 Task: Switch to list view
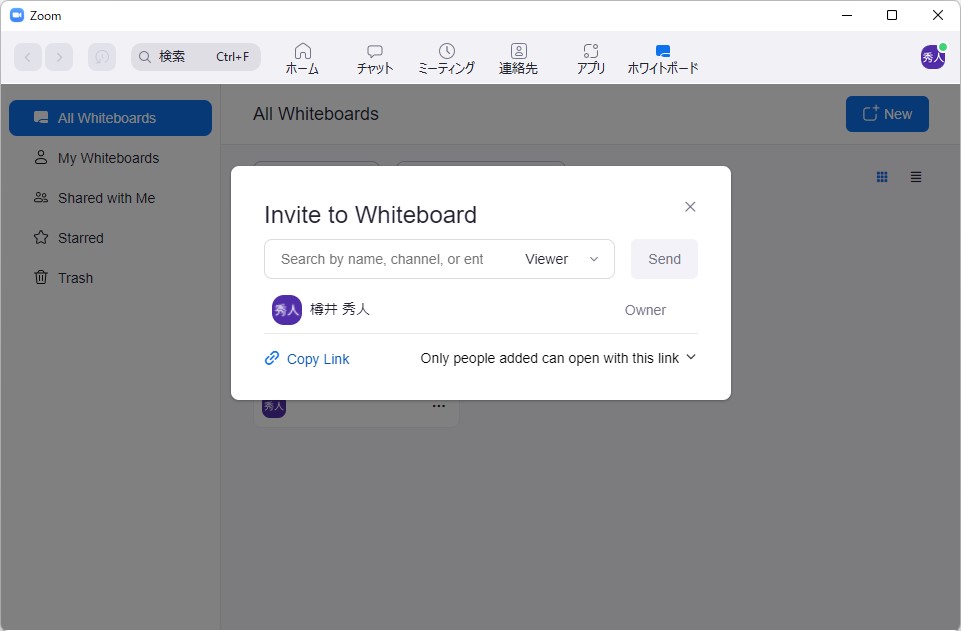click(916, 177)
